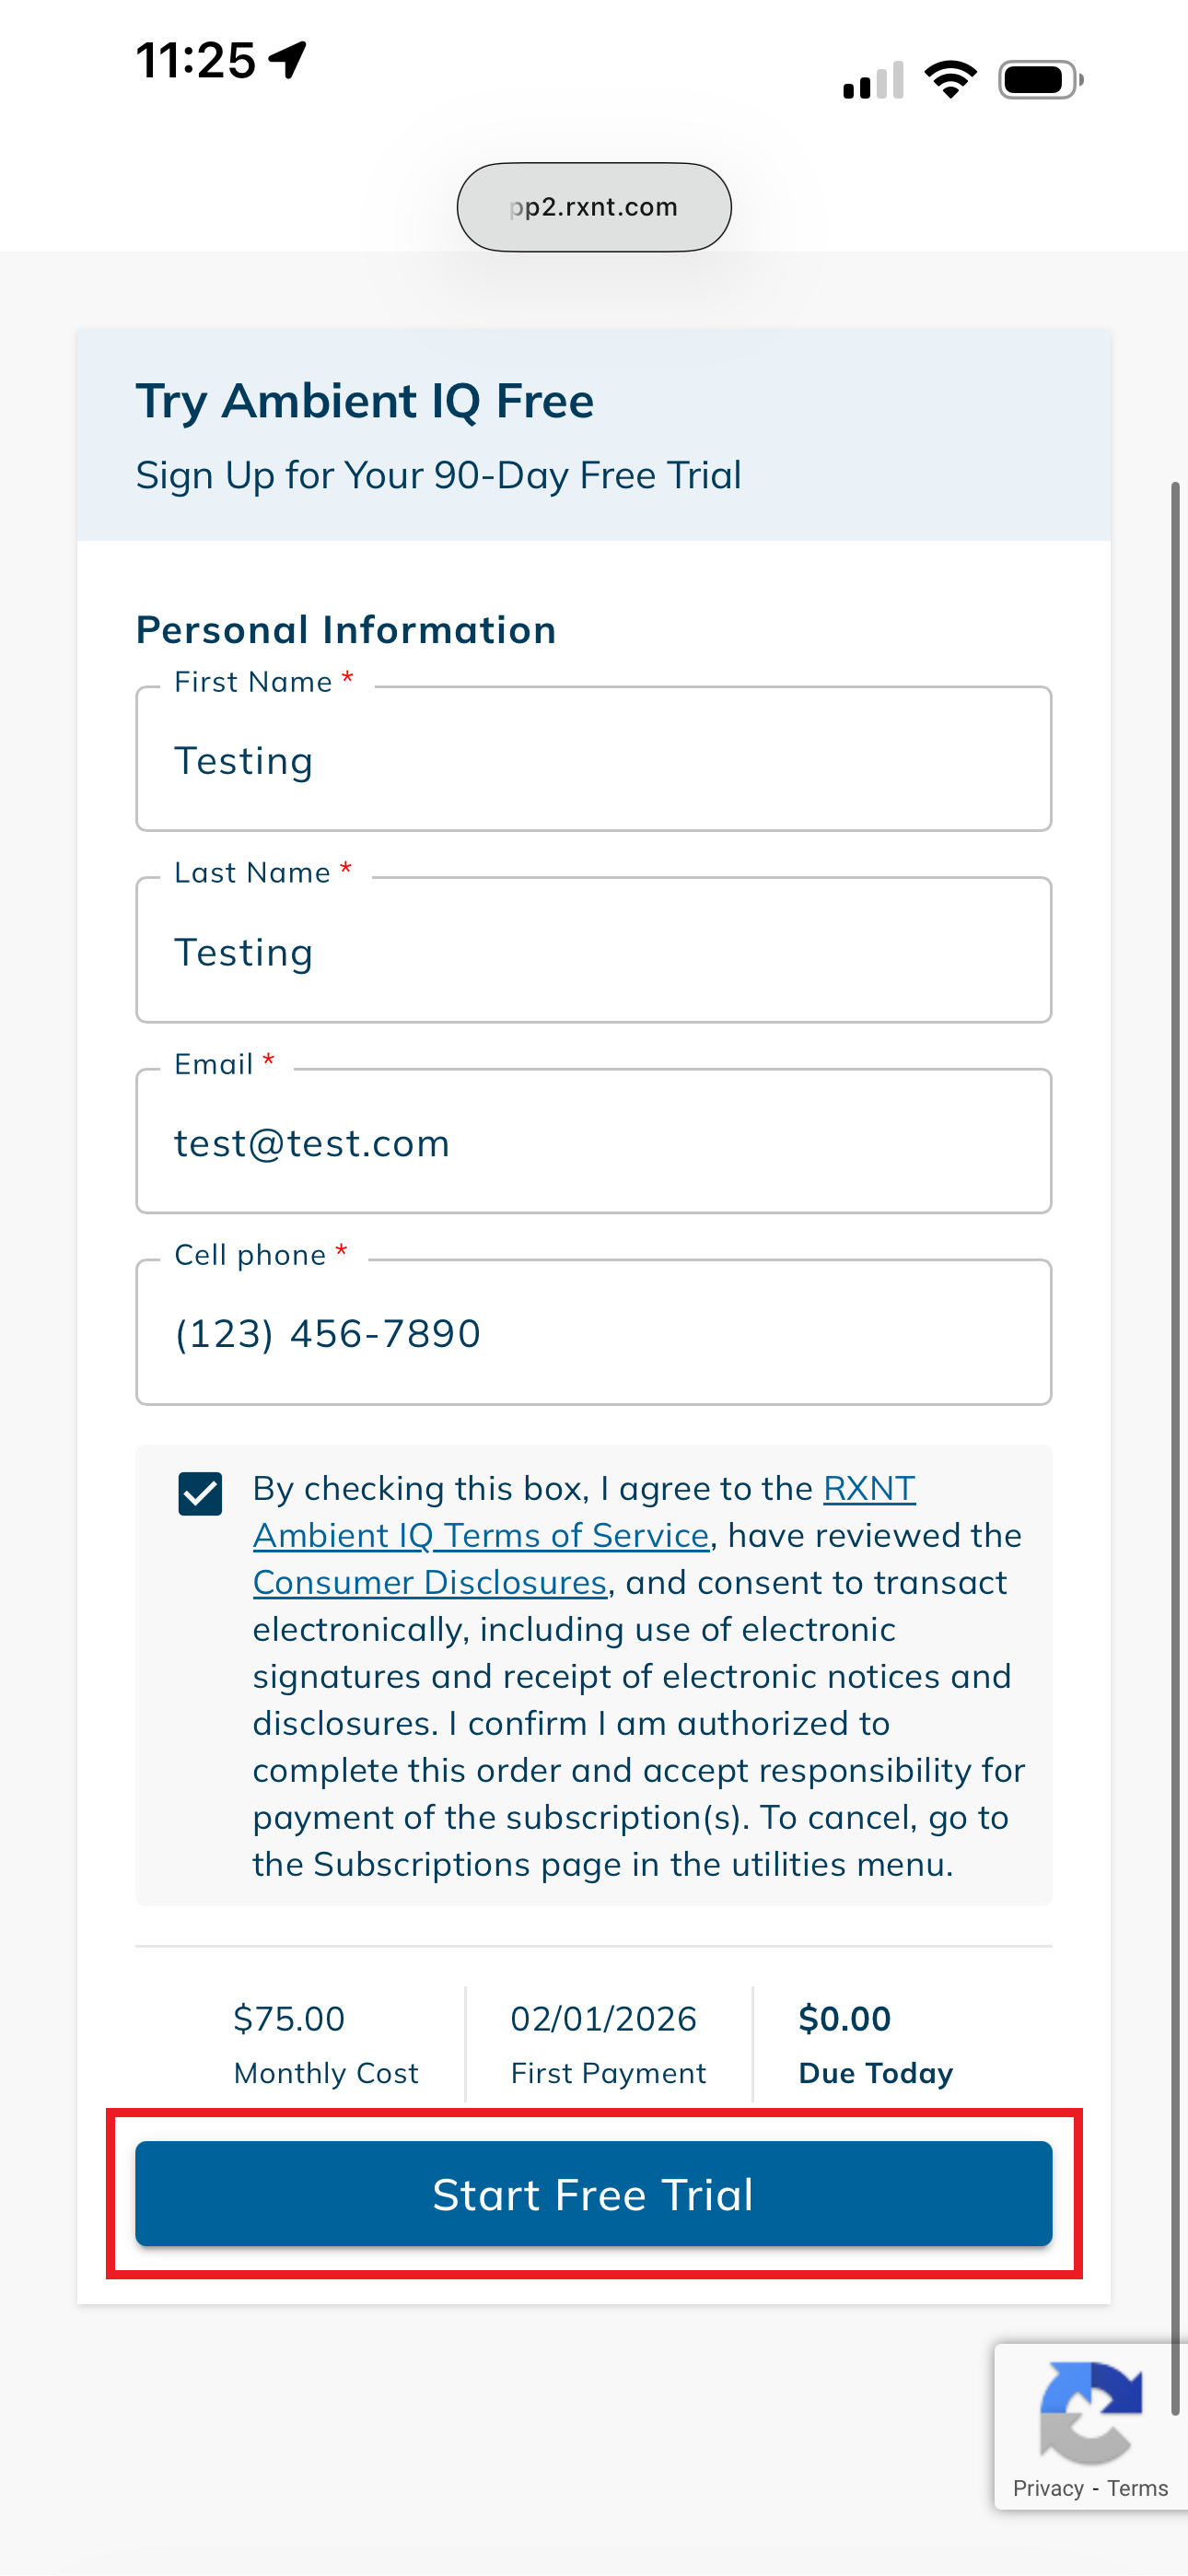Tap the 11:25 clock in status bar
The width and height of the screenshot is (1188, 2576).
[x=196, y=60]
